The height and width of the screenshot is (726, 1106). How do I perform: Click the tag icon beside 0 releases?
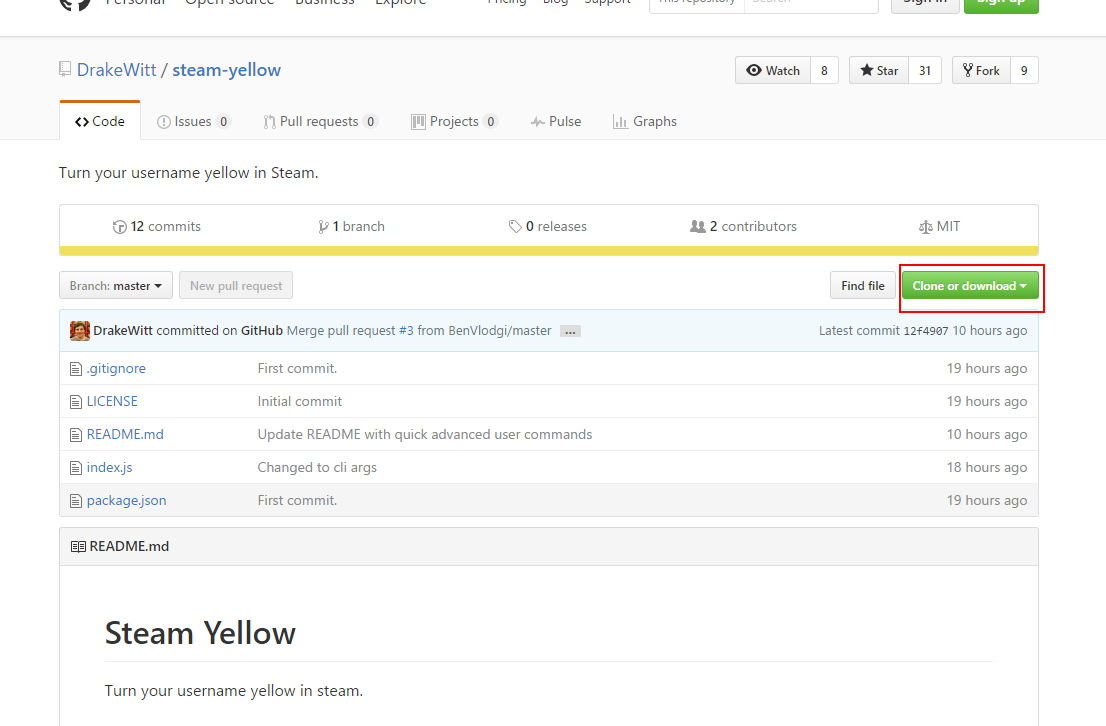515,226
